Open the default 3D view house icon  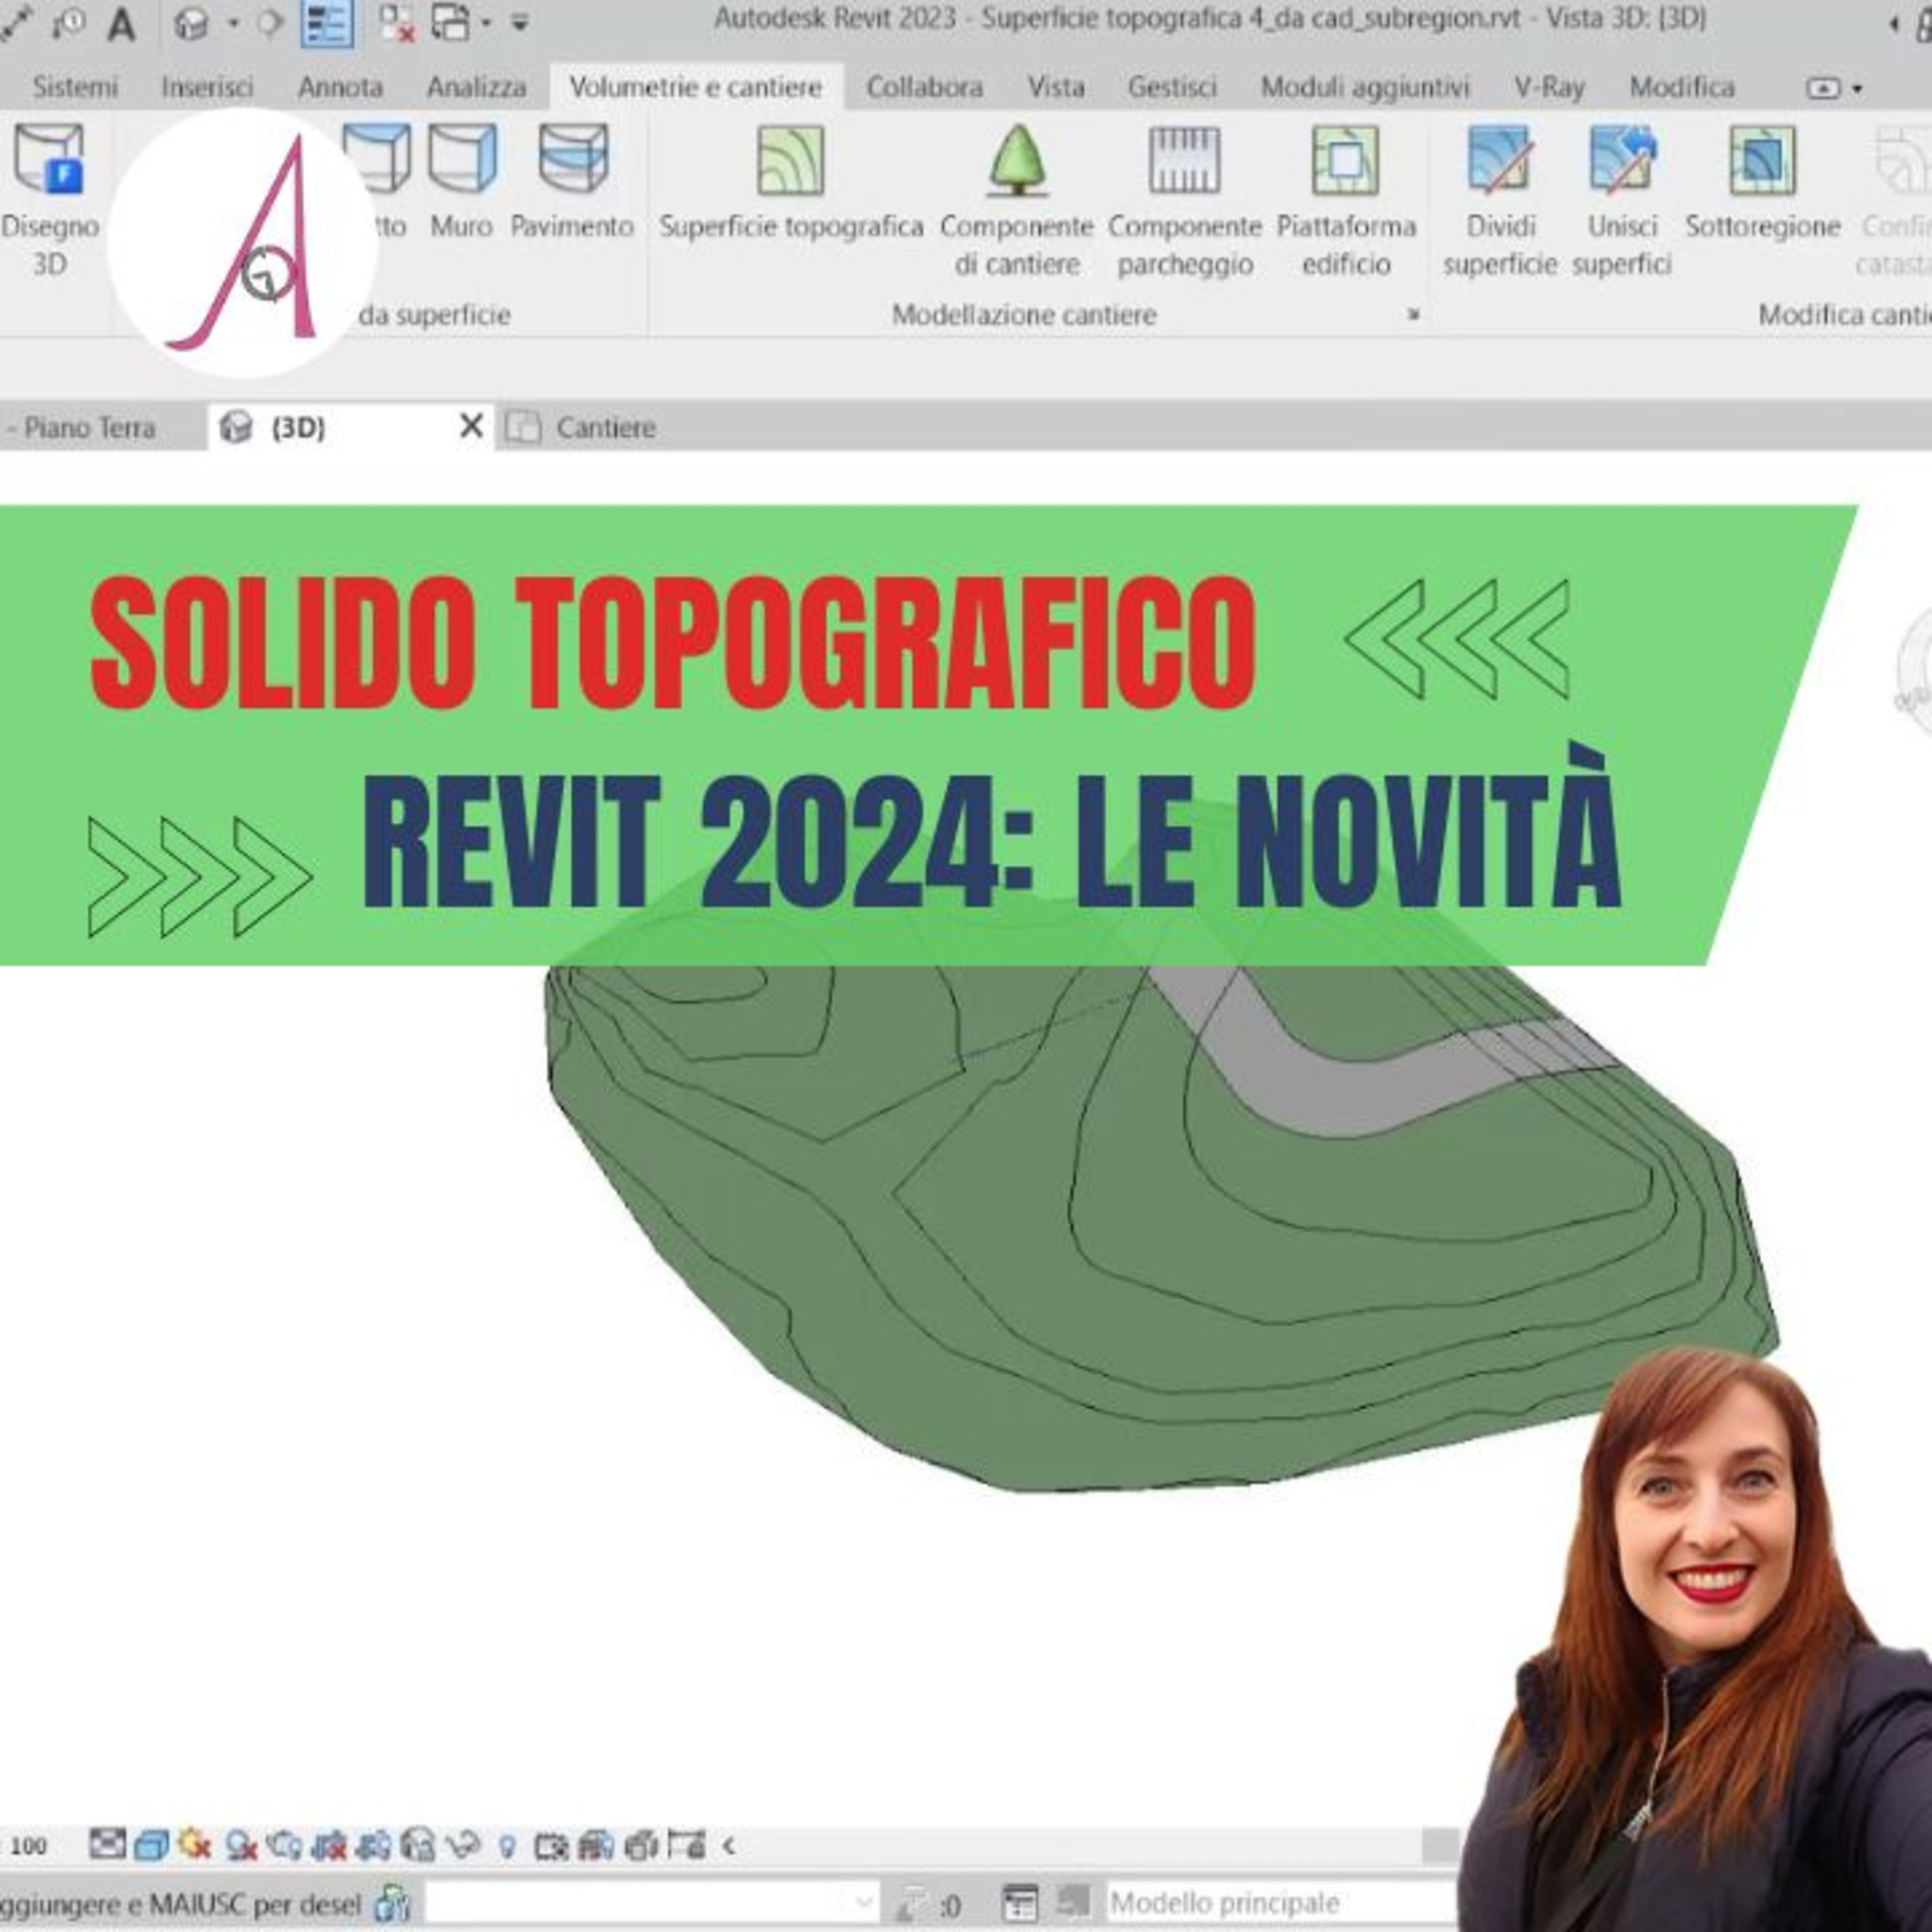(x=190, y=23)
